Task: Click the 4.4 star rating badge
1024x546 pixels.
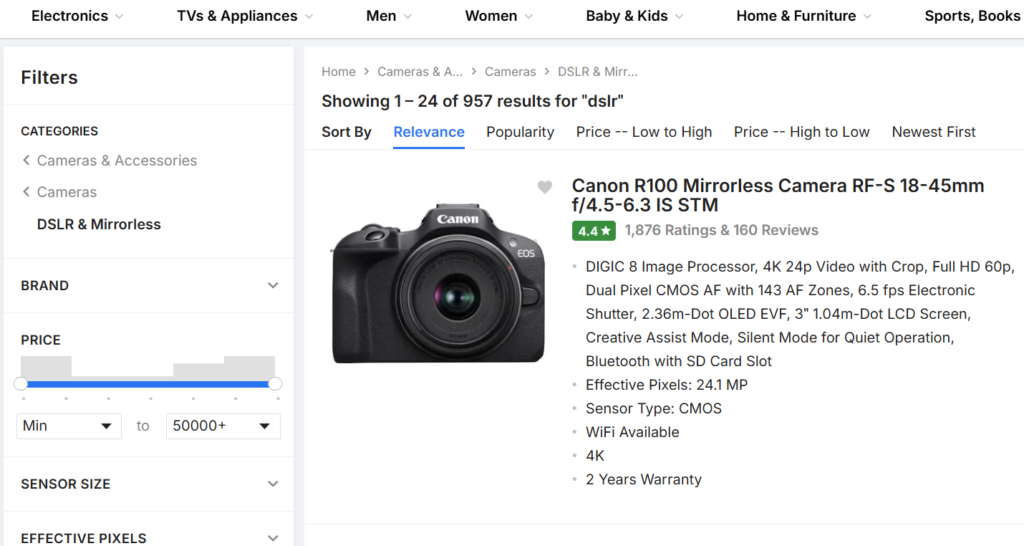Action: [x=594, y=230]
